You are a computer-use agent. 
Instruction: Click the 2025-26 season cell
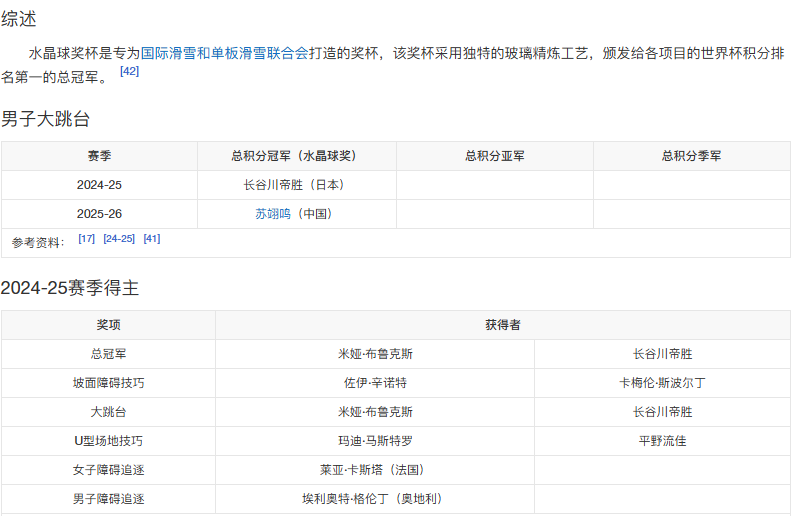point(100,214)
